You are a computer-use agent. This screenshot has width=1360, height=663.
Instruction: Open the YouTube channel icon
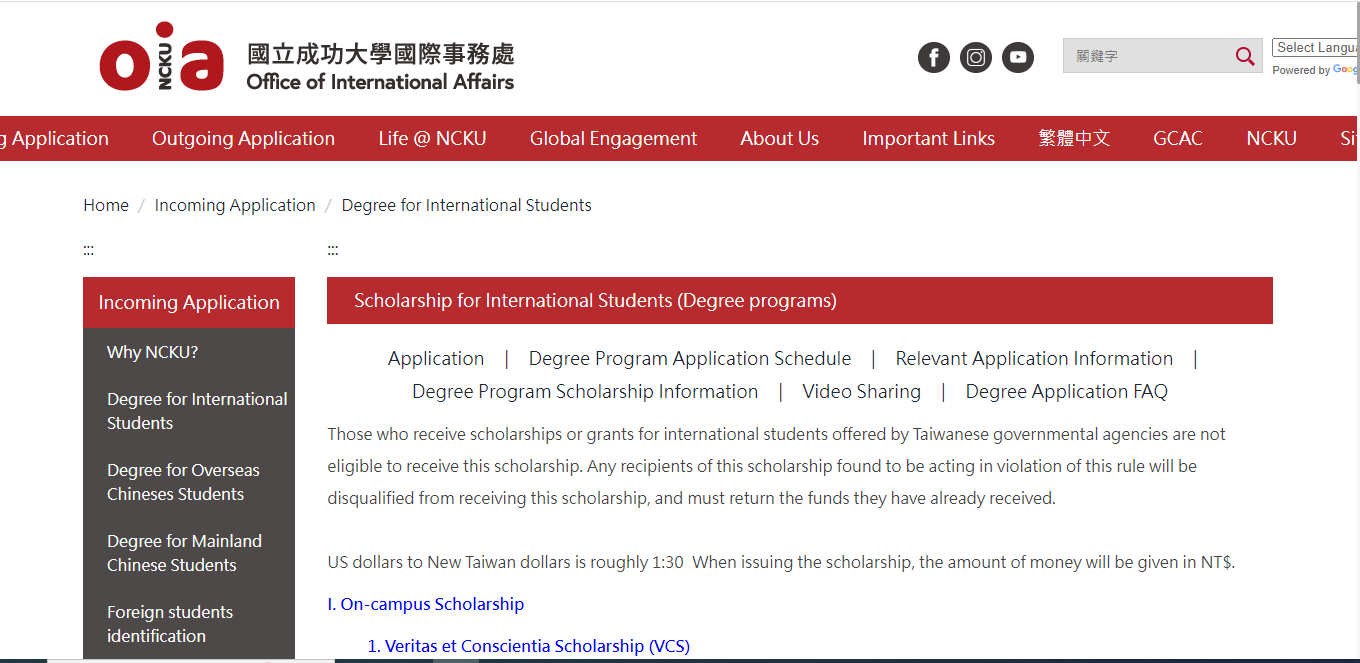[1018, 57]
